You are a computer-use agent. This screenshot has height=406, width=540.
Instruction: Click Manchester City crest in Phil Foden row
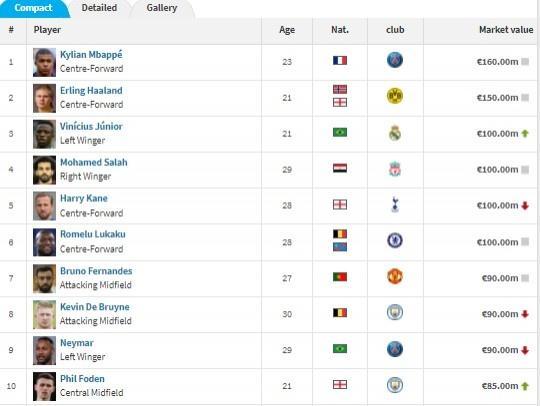click(x=395, y=385)
